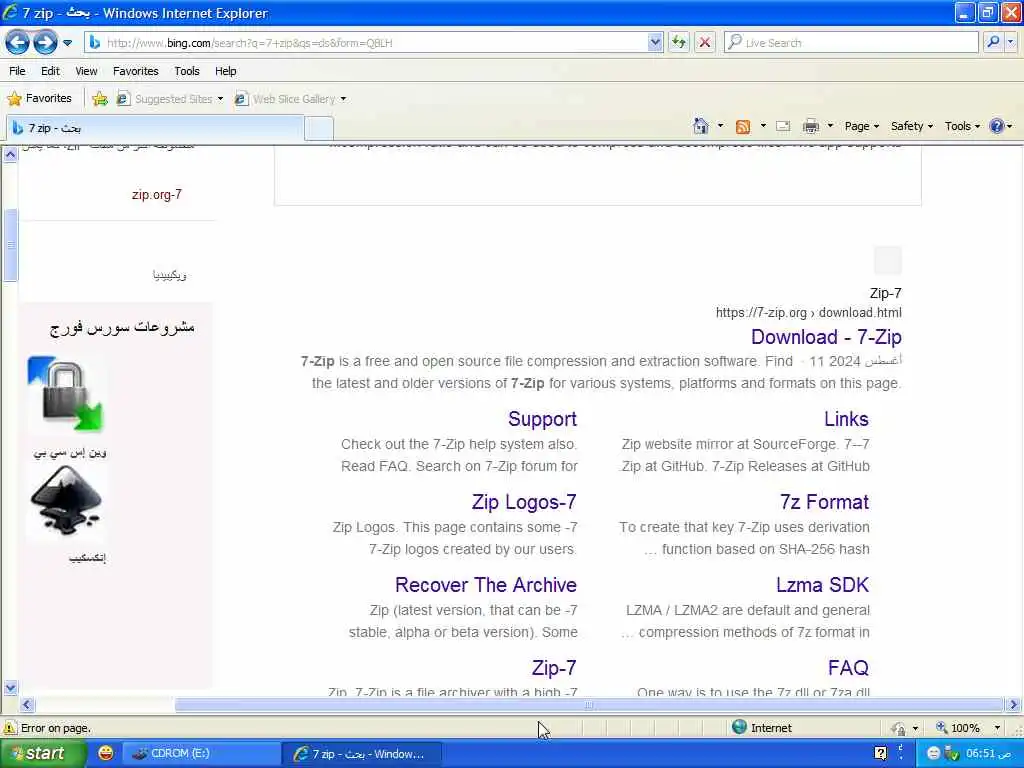1024x768 pixels.
Task: Click the zip.org-7 sidebar link
Action: pos(157,195)
